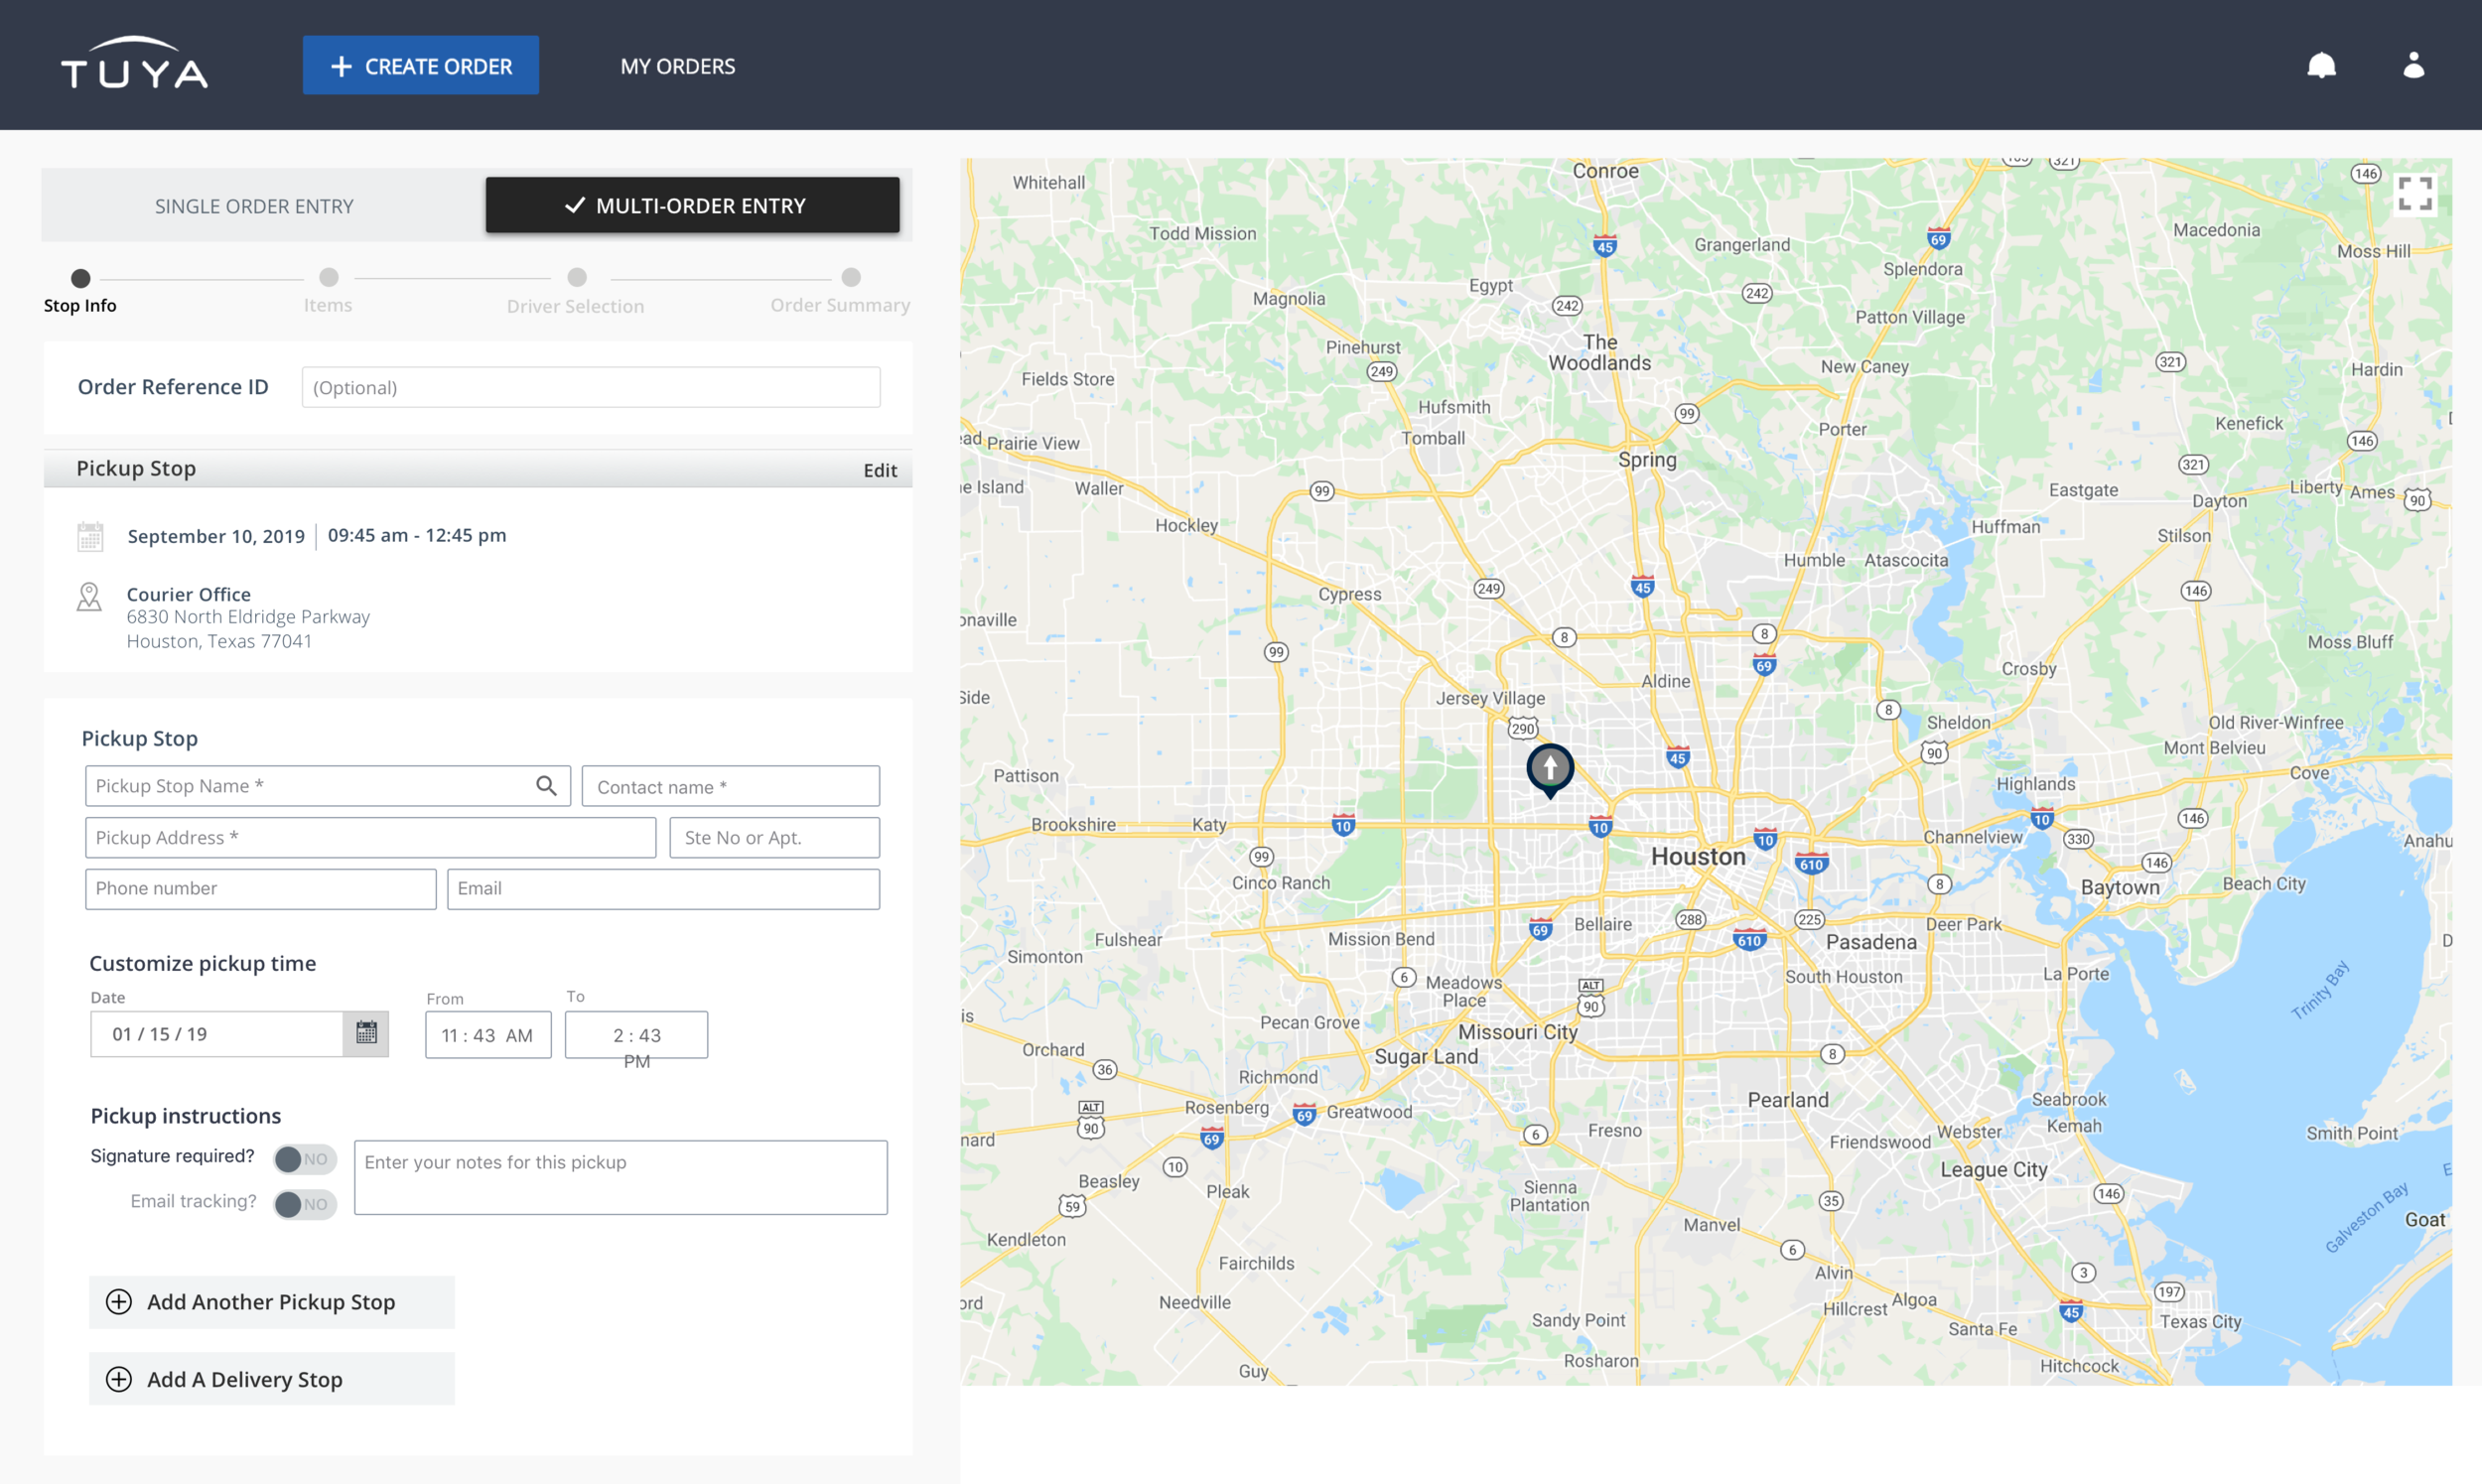Click the September 10, 2019 date text
The image size is (2482, 1484).
[216, 536]
